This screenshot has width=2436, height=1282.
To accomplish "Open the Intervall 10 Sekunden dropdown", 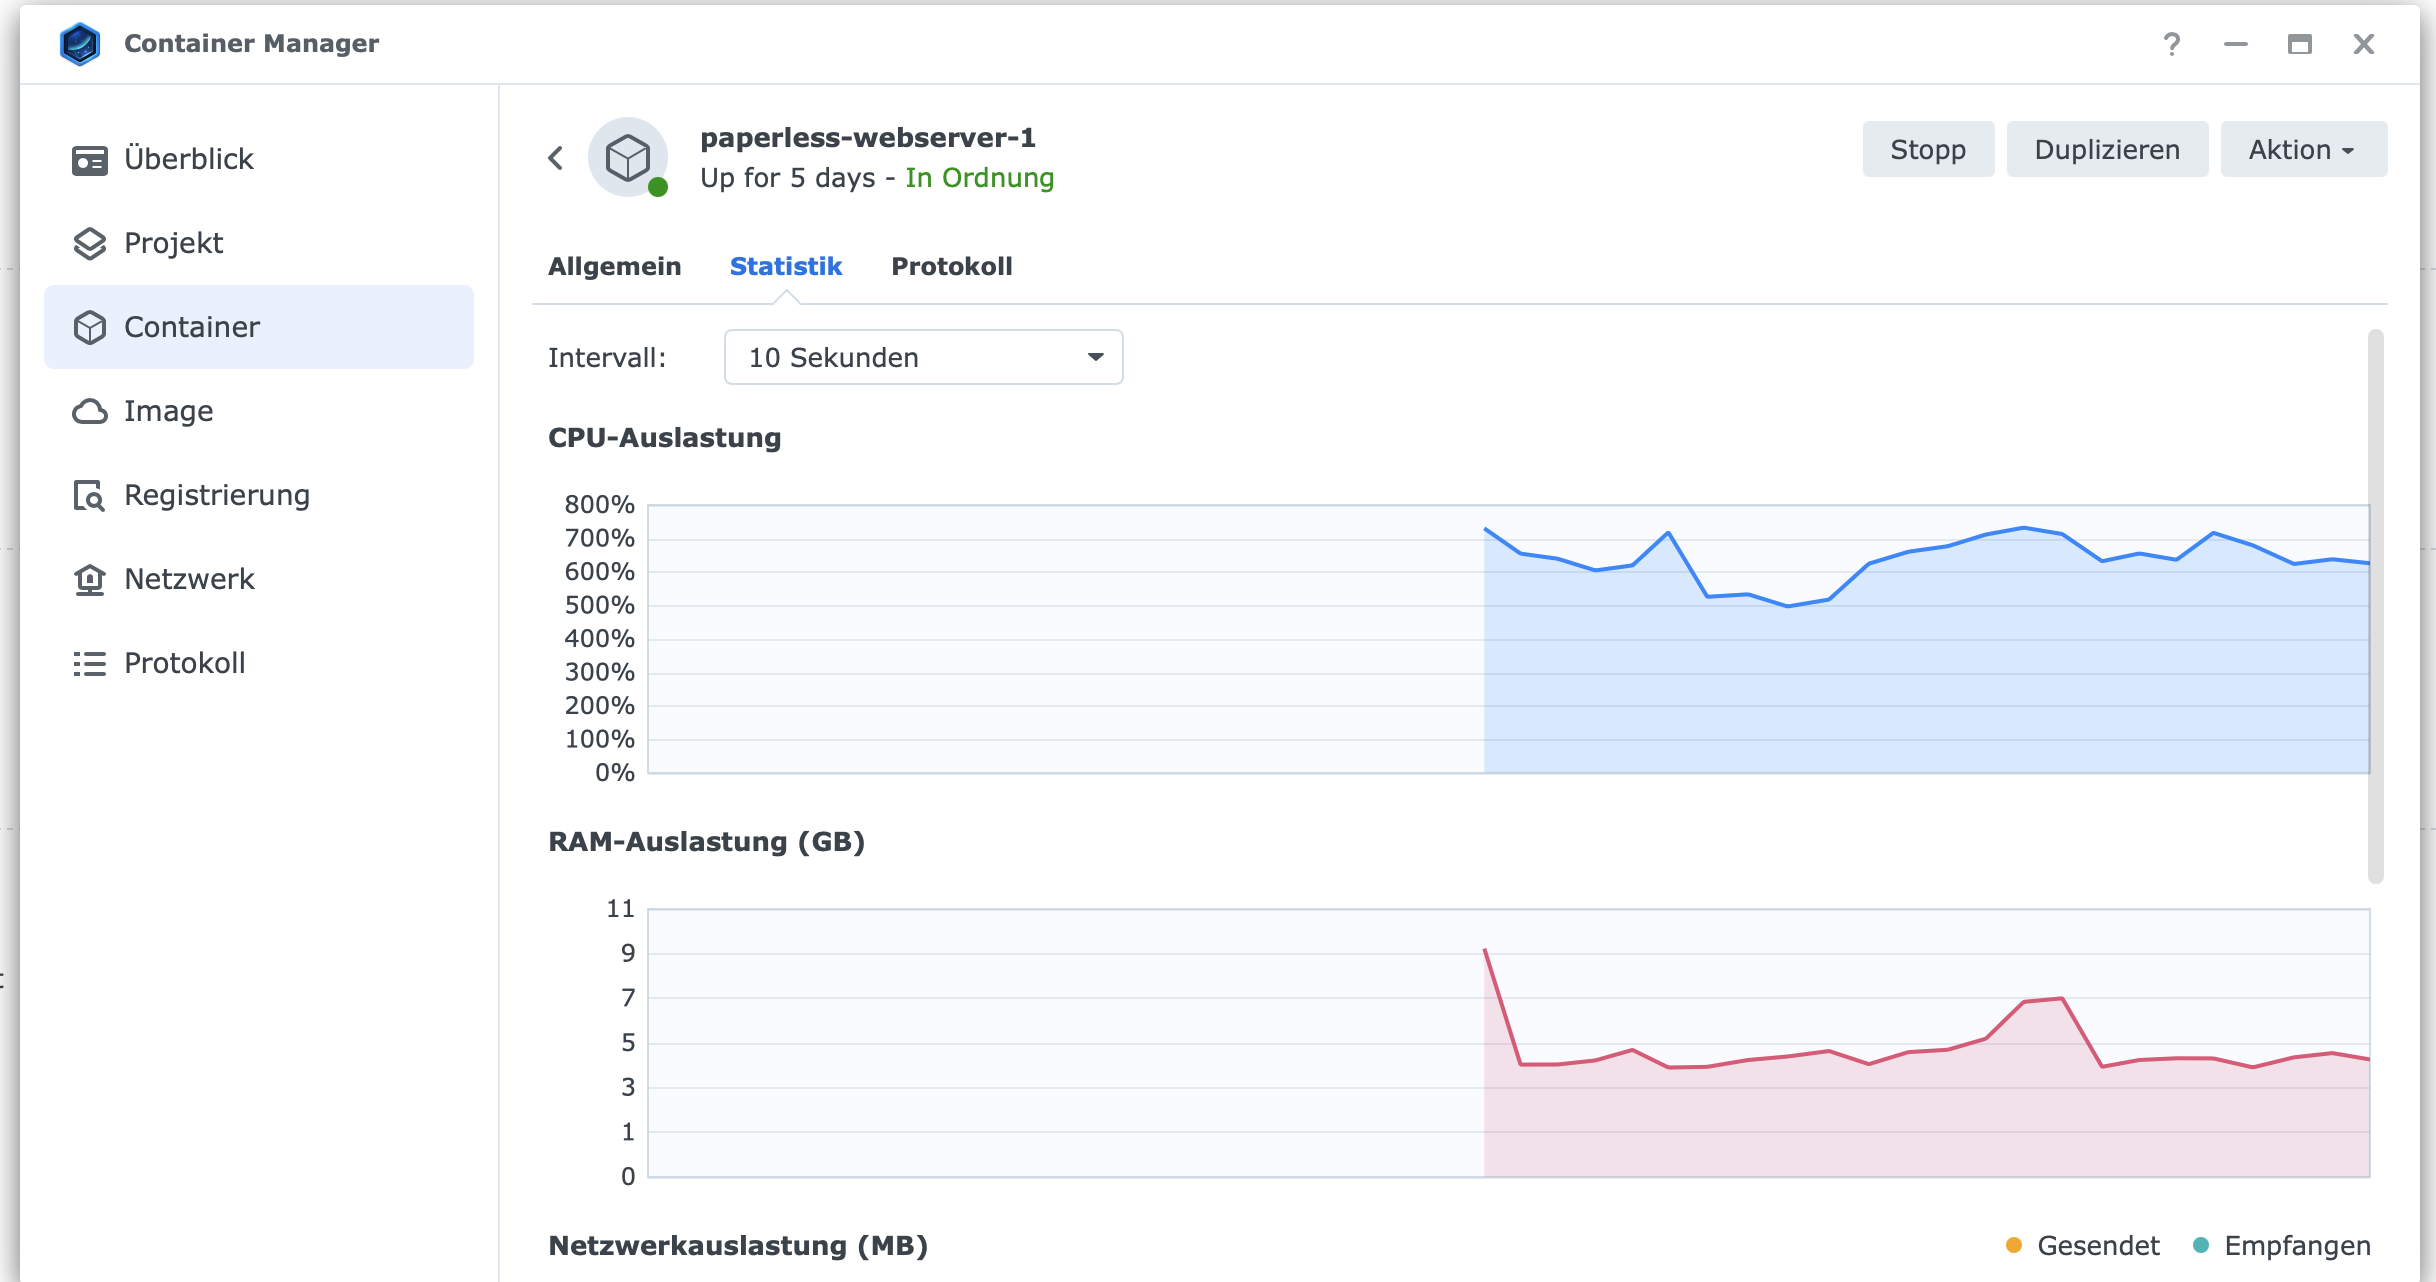I will coord(923,358).
